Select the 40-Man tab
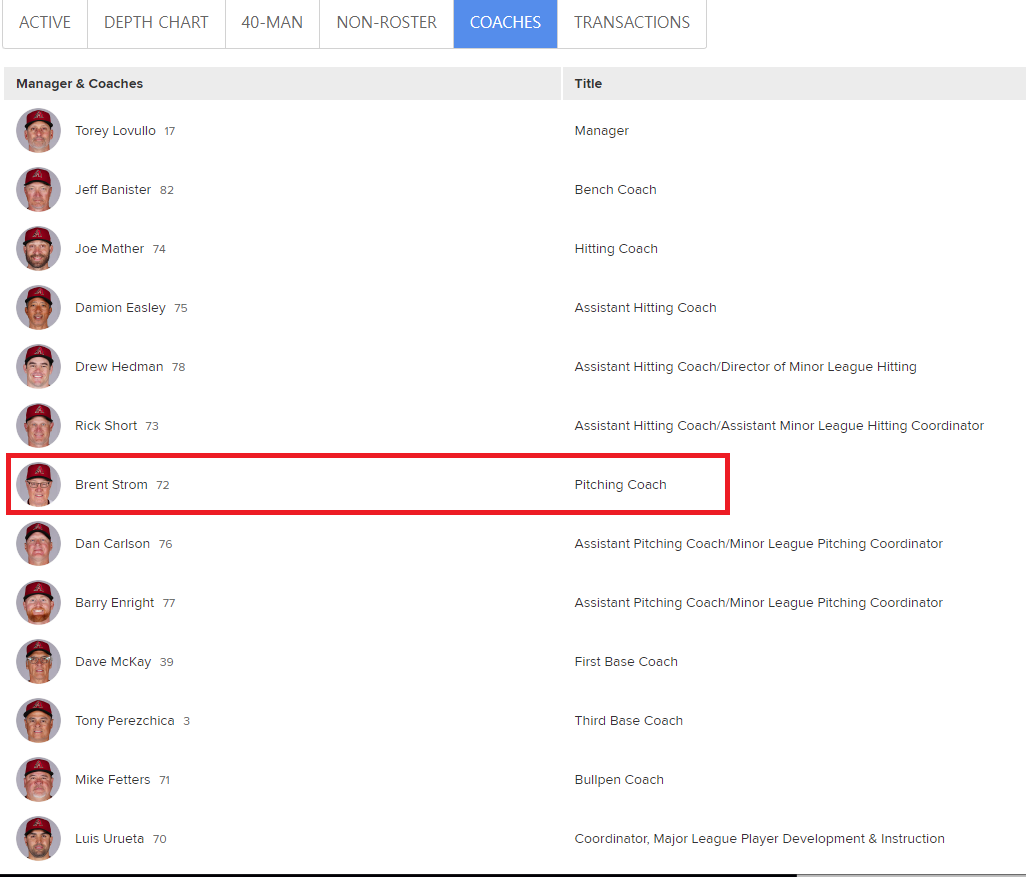1026x877 pixels. [272, 22]
